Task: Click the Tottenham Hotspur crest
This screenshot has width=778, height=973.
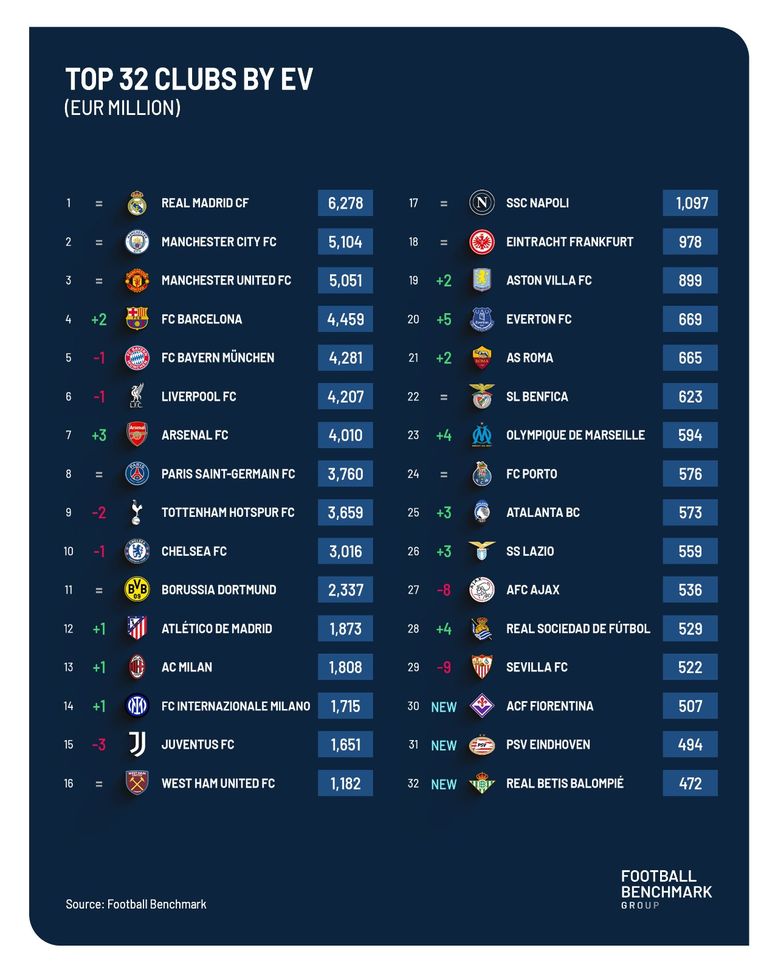Action: (137, 512)
